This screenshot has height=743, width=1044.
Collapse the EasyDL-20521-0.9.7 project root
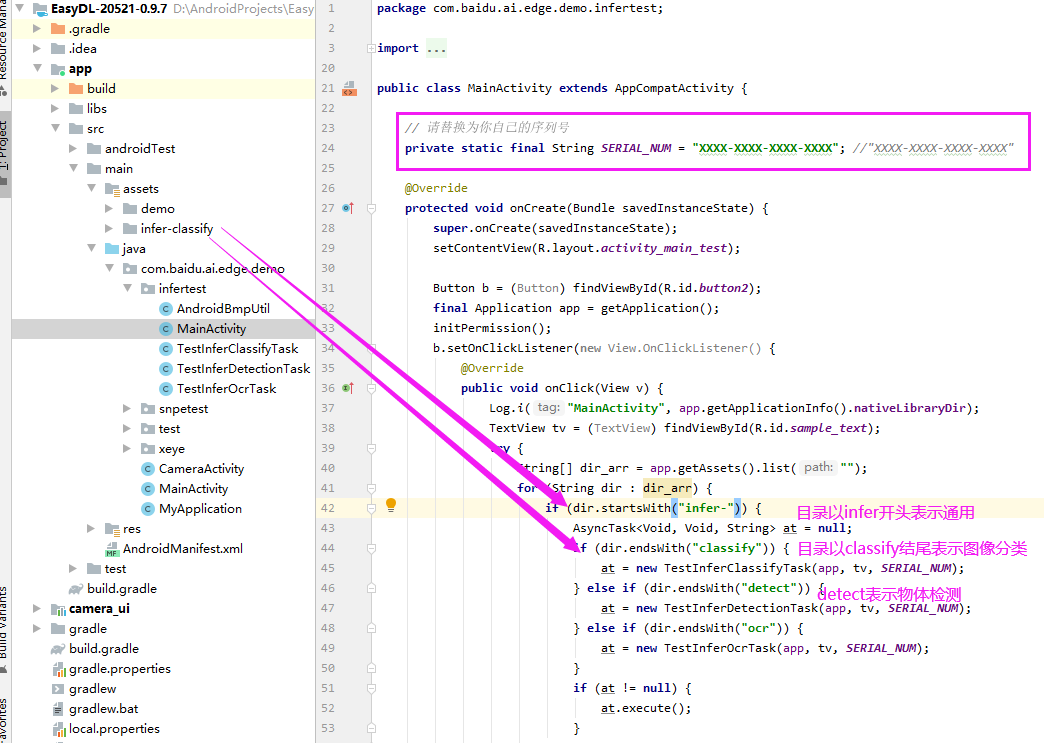point(19,9)
